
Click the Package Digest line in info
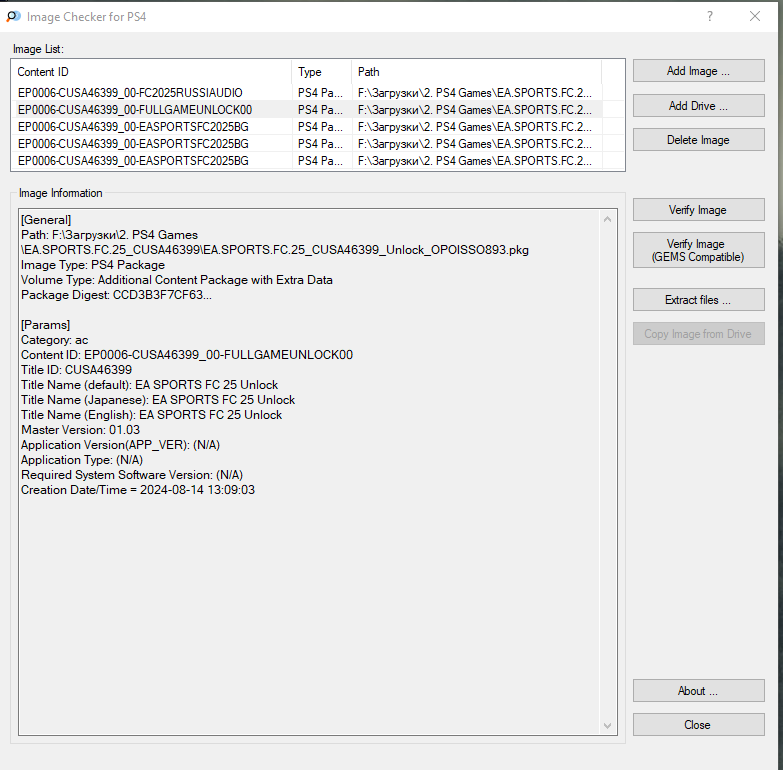coord(116,295)
